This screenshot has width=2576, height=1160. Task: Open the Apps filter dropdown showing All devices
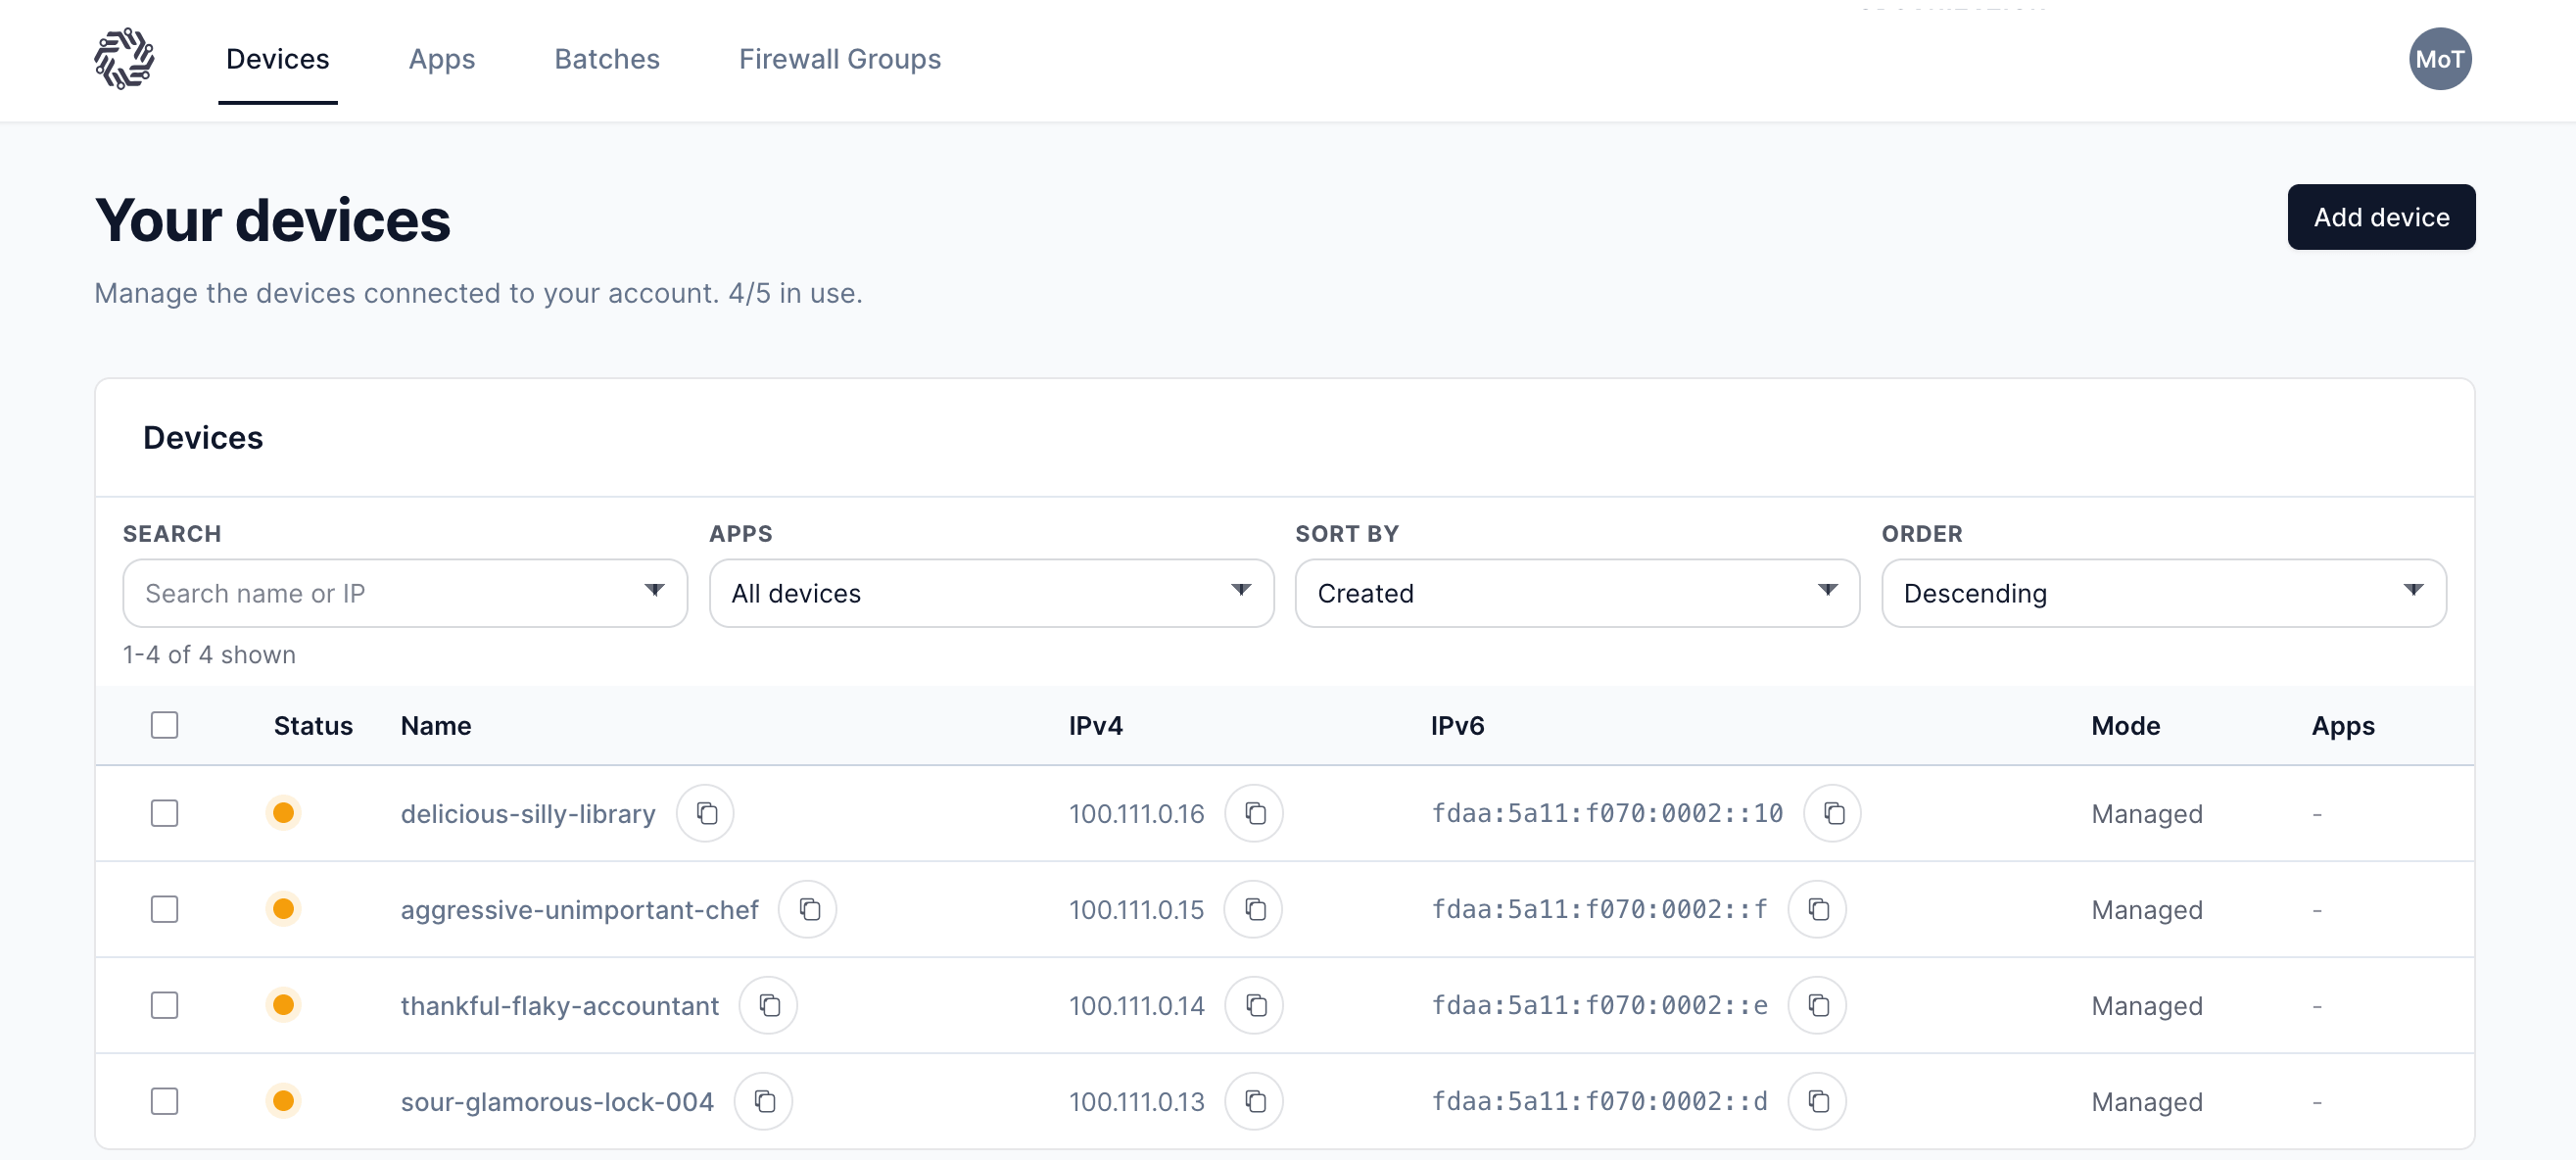[990, 593]
